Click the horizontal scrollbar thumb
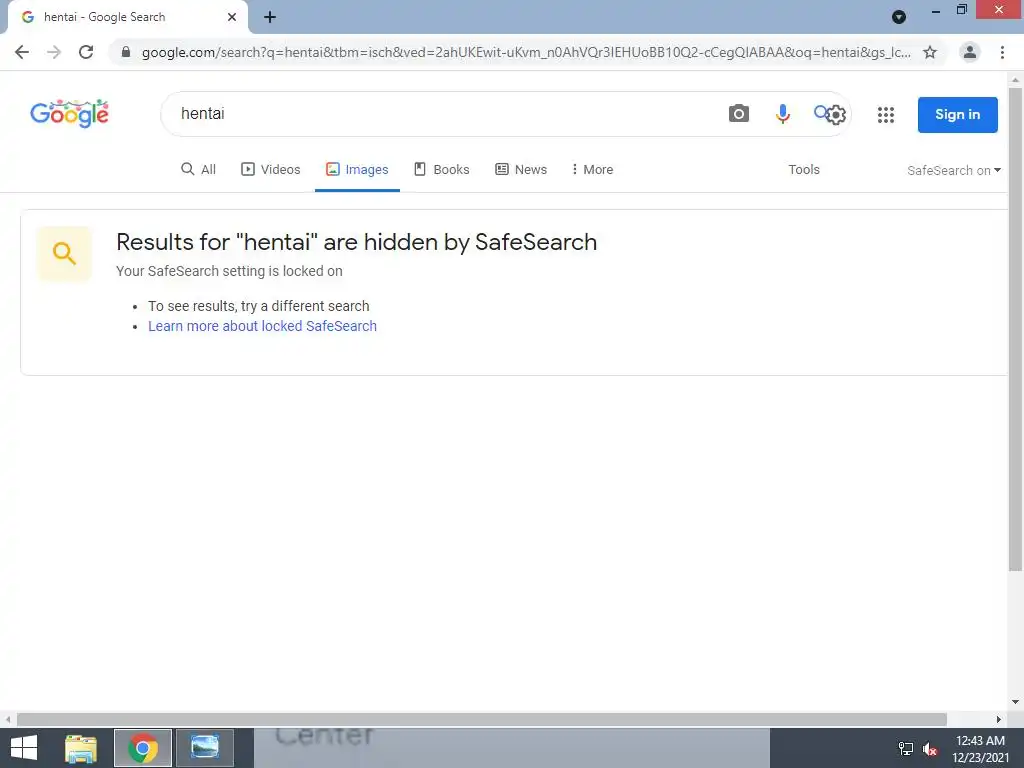This screenshot has height=768, width=1024. 481,720
